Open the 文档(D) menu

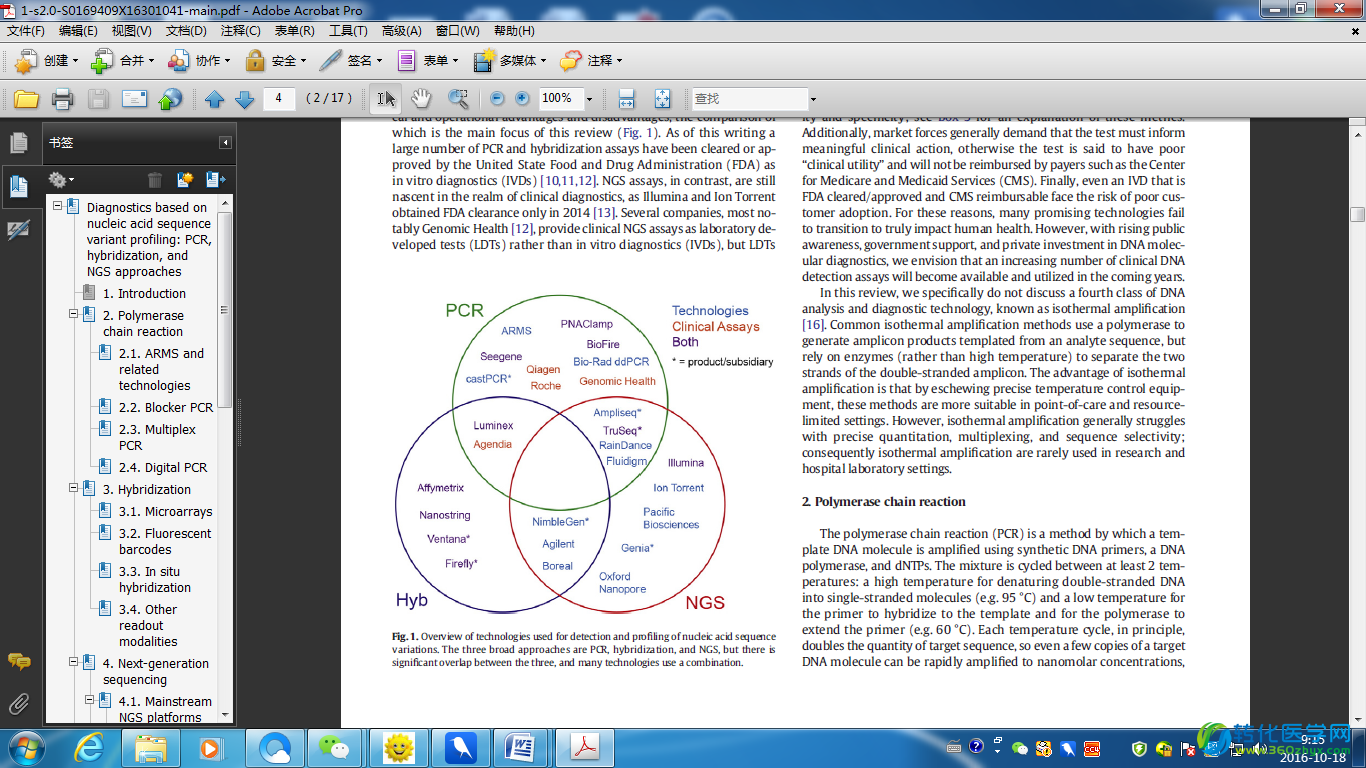click(186, 31)
